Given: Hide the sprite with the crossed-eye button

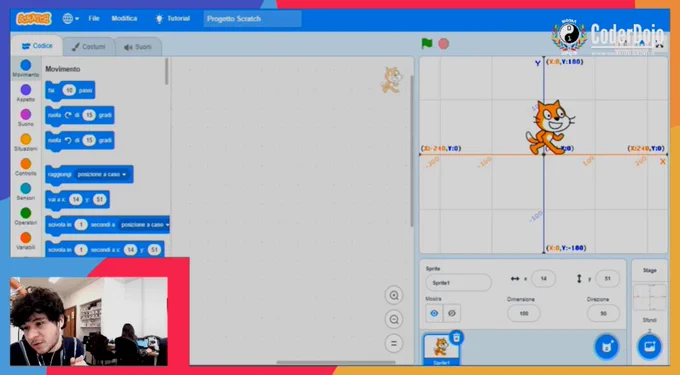Looking at the screenshot, I should pos(452,313).
